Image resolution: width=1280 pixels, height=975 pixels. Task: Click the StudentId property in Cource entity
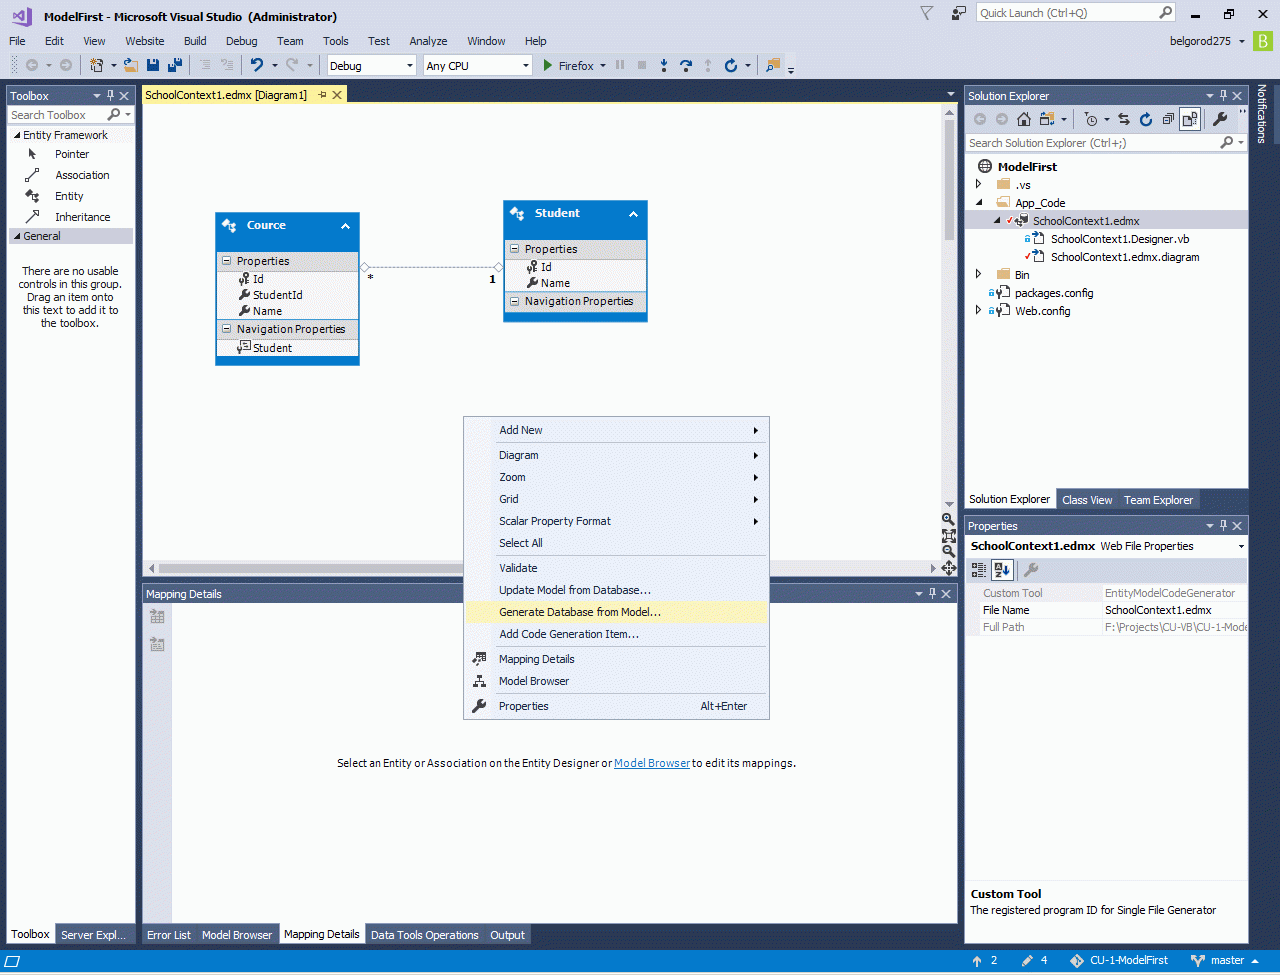pyautogui.click(x=277, y=295)
